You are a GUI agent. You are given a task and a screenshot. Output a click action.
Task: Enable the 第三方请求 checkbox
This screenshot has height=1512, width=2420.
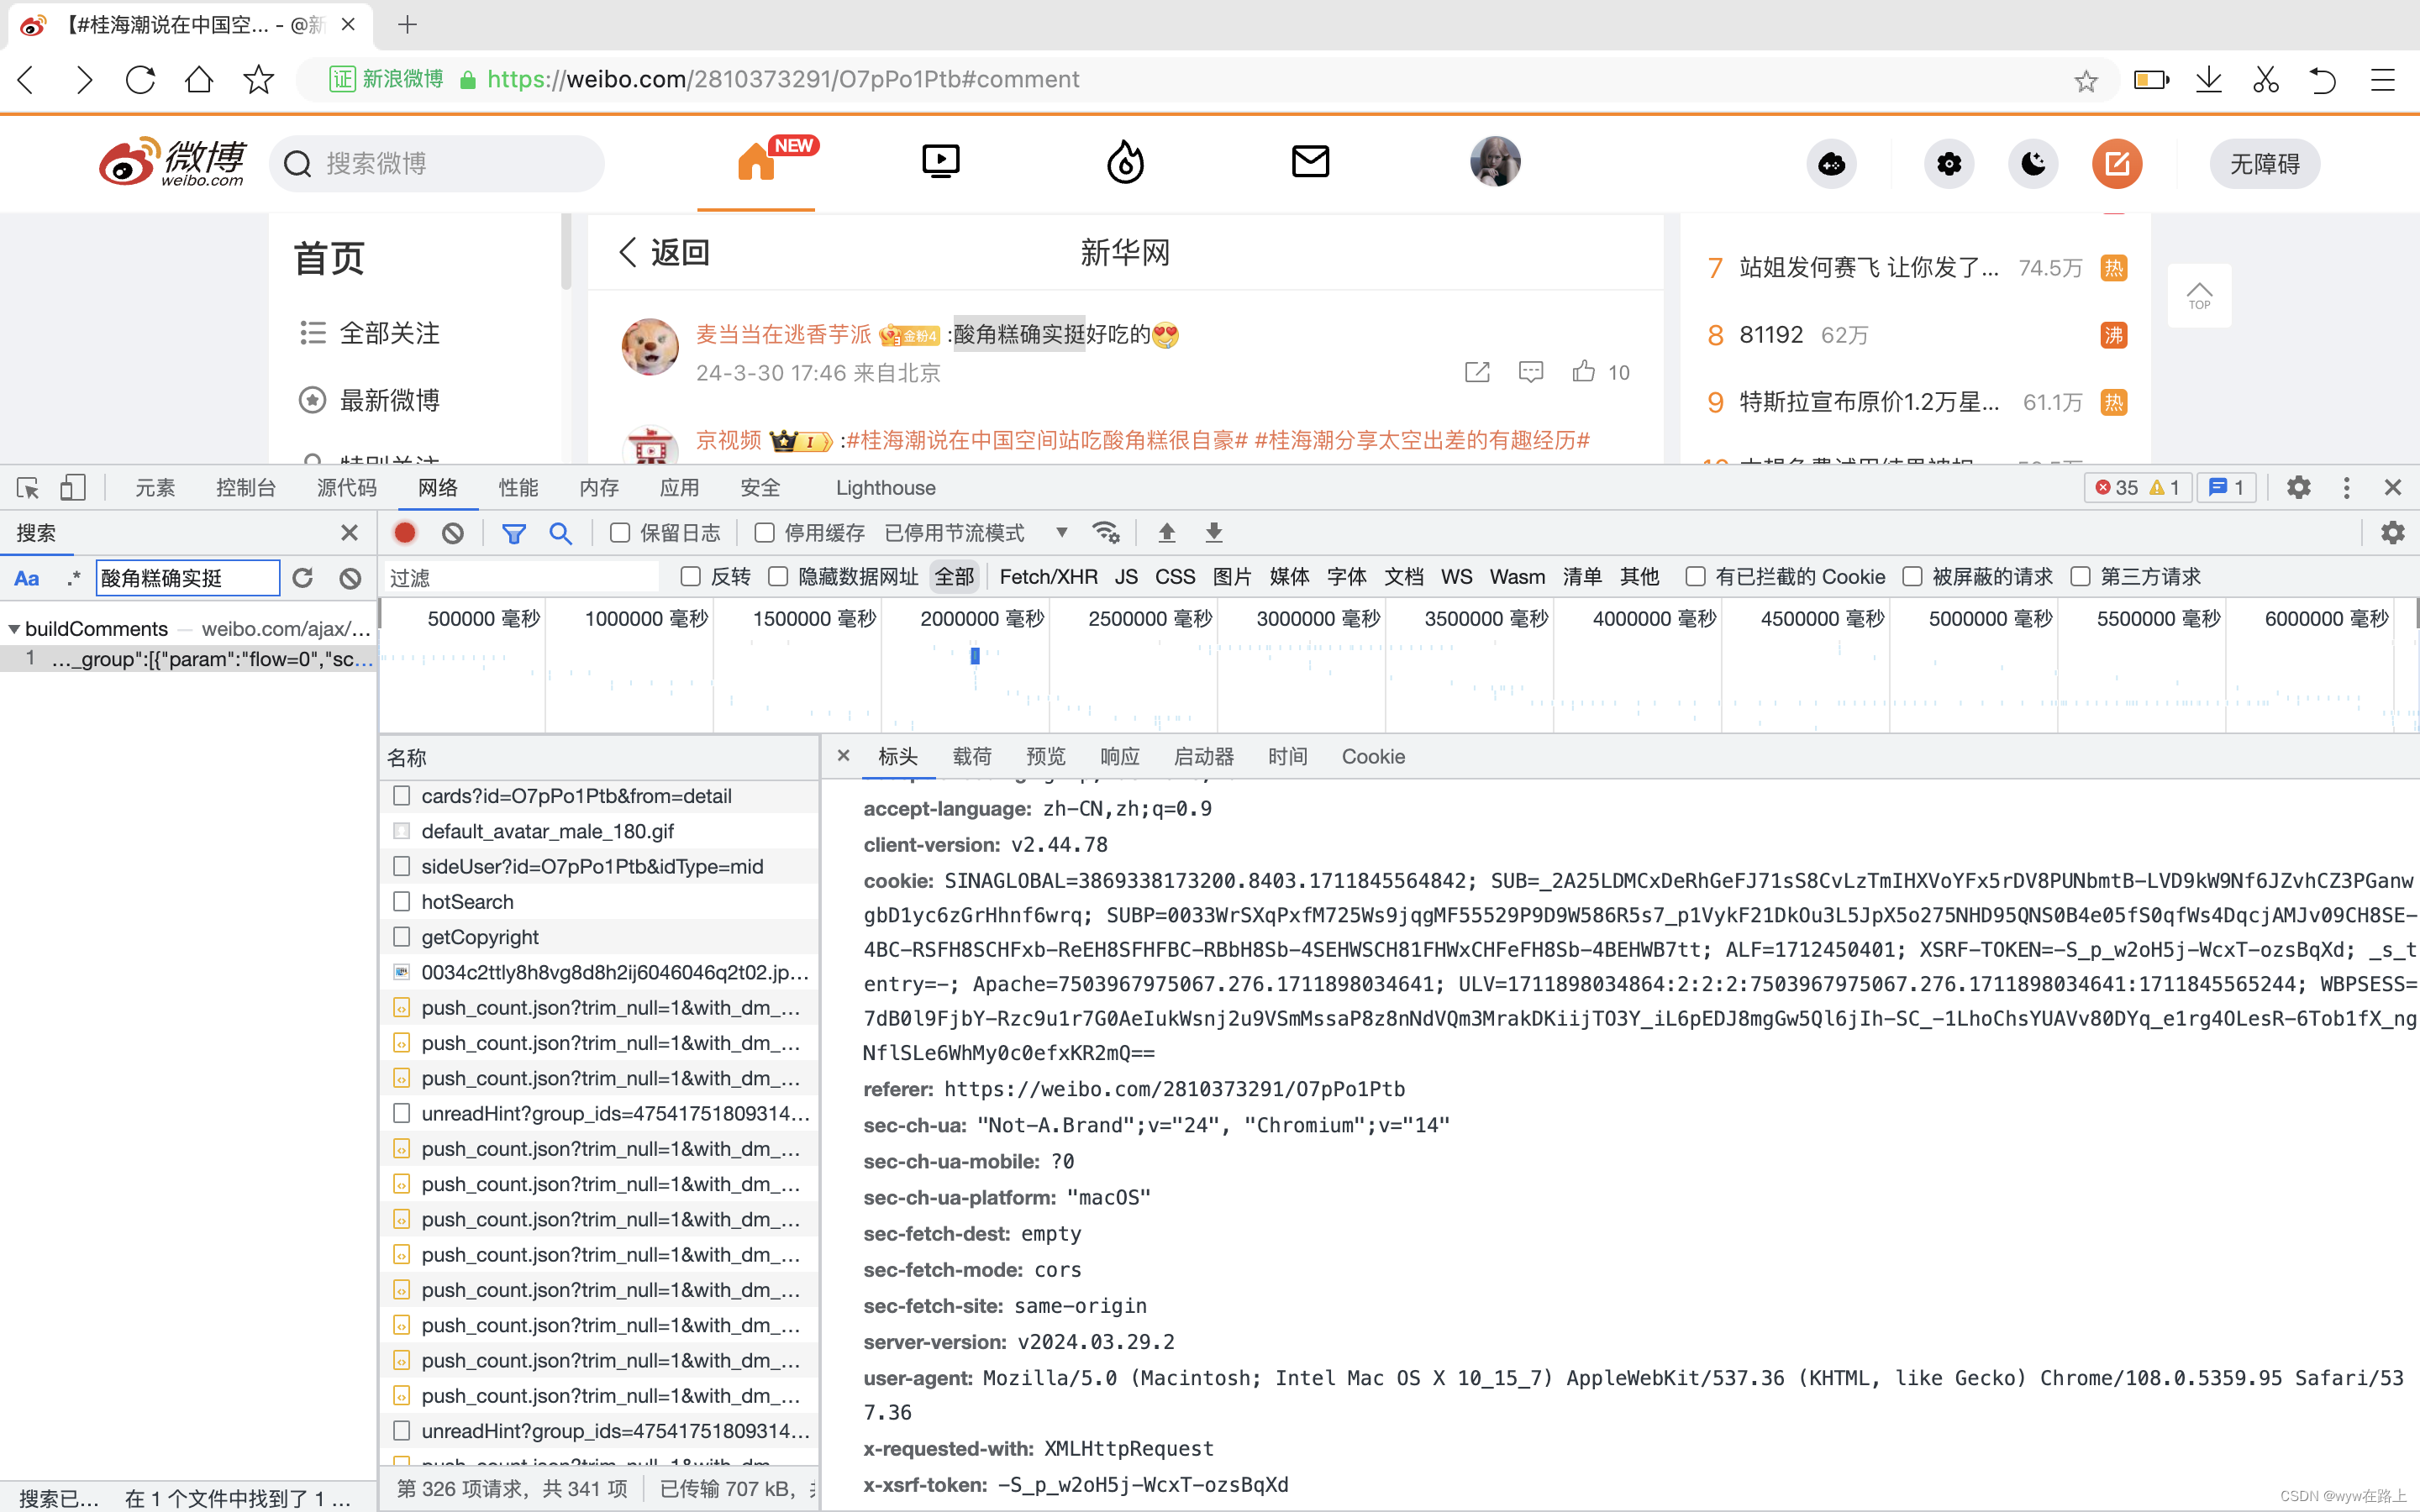[2080, 577]
